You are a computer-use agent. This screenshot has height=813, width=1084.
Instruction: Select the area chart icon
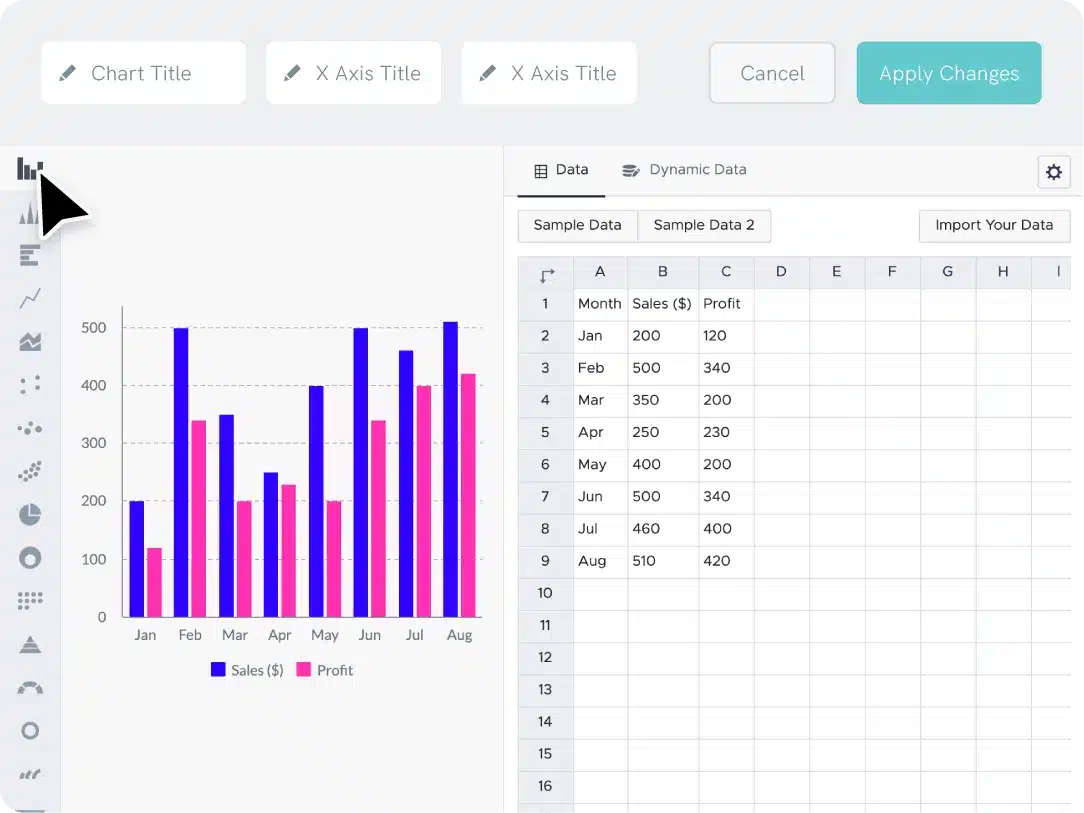30,342
